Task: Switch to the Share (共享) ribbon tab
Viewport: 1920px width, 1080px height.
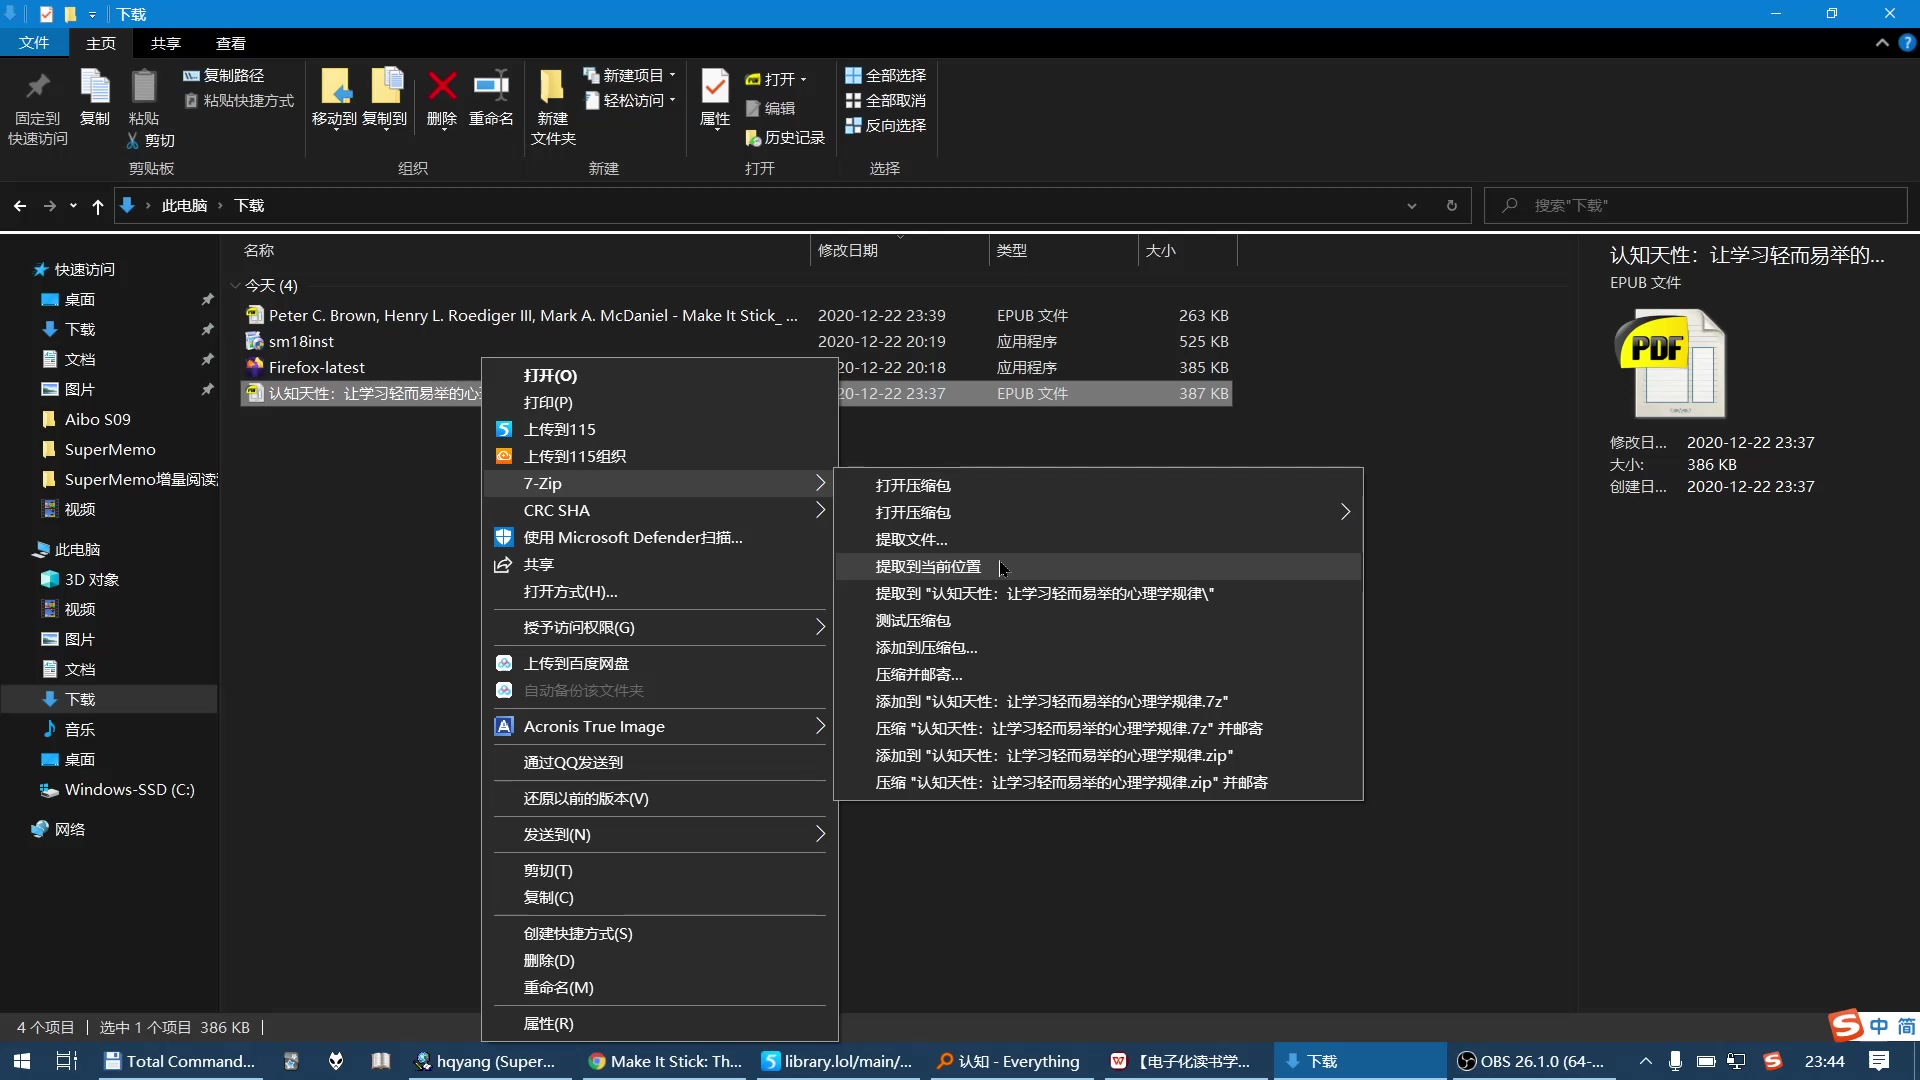Action: coord(166,43)
